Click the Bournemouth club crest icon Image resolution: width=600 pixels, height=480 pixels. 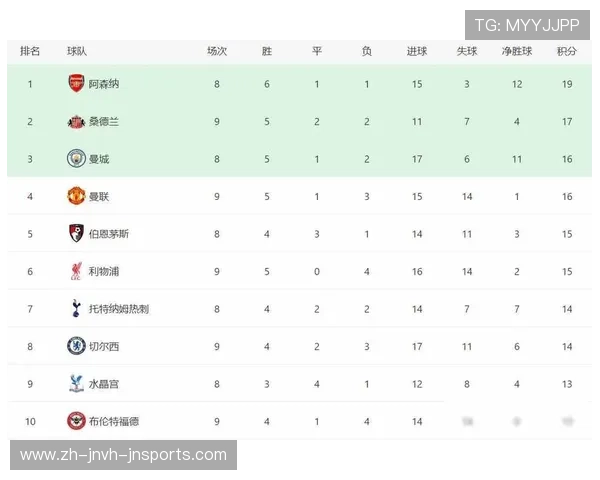76,234
